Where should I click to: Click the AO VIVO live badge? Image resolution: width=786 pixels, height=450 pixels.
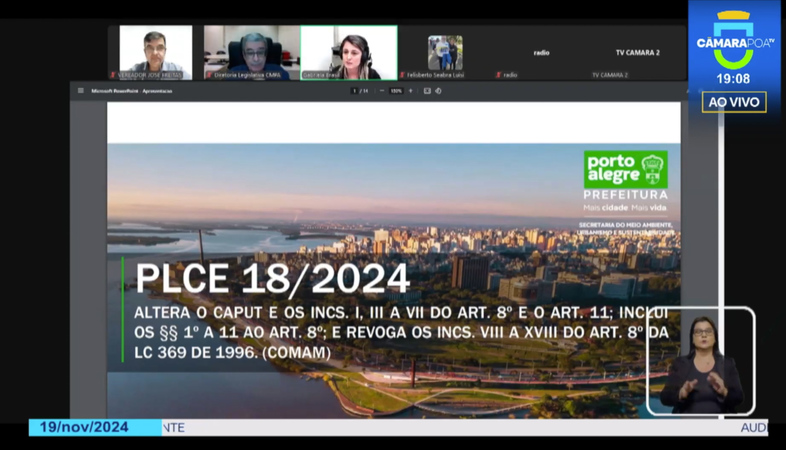pos(734,102)
